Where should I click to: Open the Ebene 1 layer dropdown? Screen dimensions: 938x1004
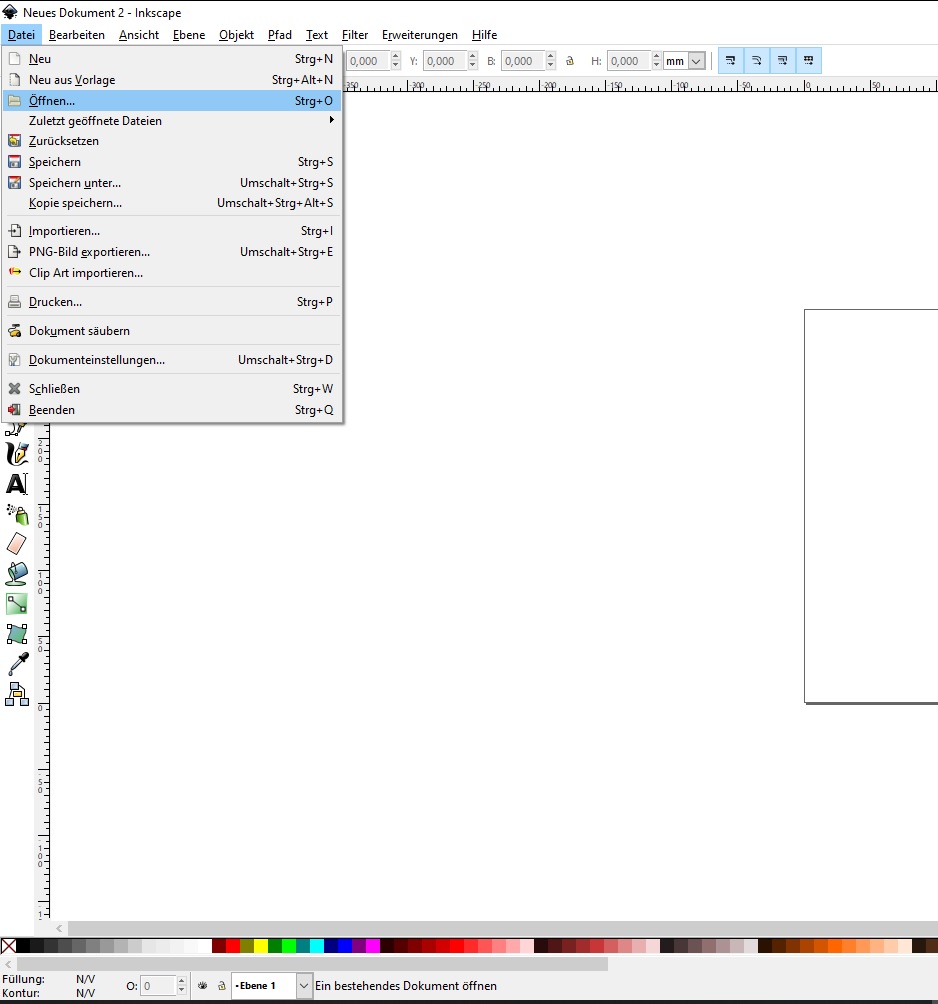coord(304,985)
